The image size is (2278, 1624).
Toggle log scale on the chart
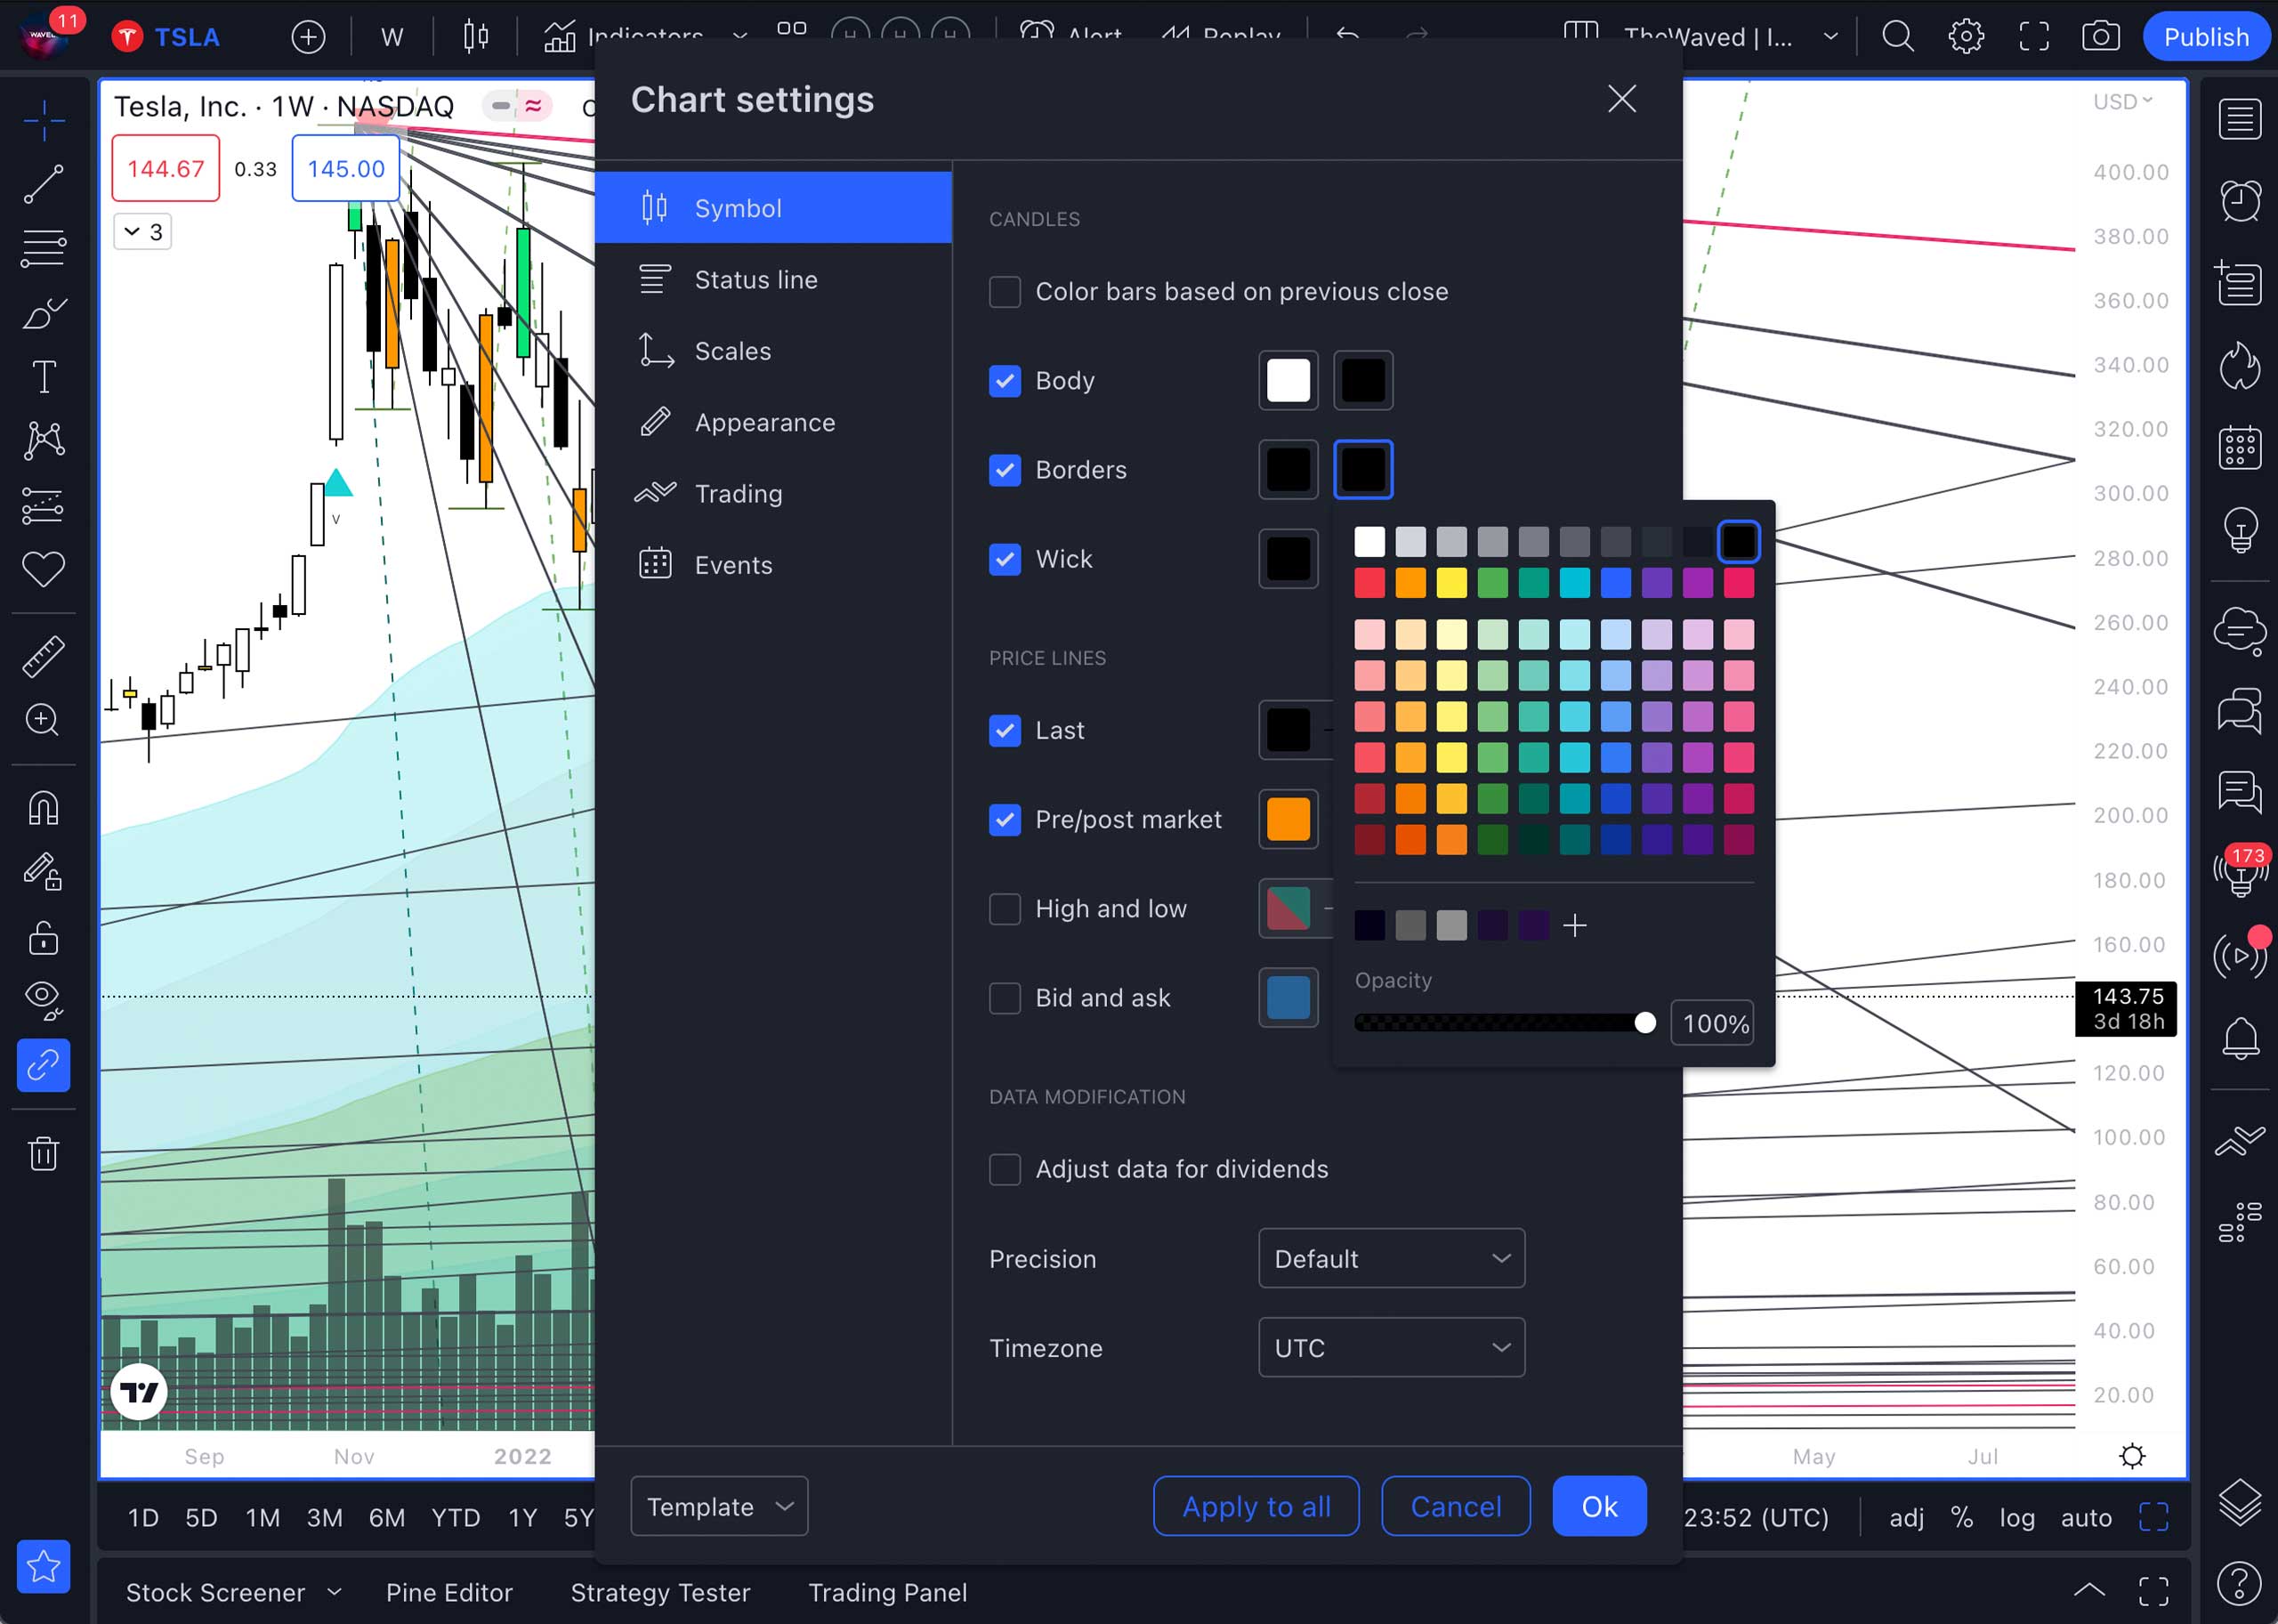click(2016, 1518)
